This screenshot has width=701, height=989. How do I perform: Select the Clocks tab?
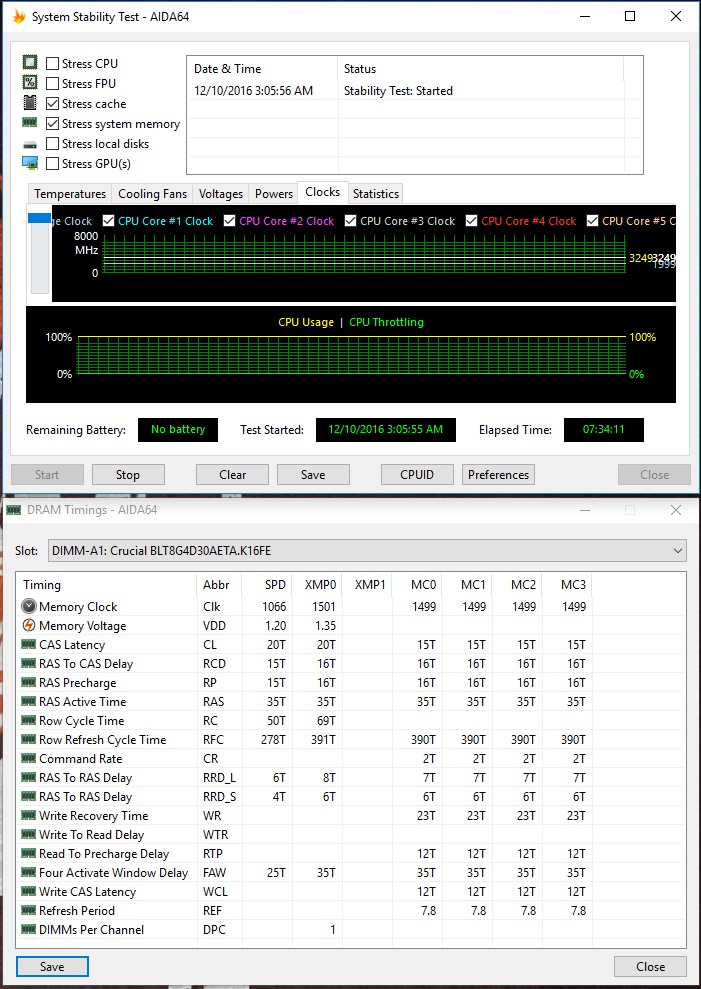(x=322, y=192)
